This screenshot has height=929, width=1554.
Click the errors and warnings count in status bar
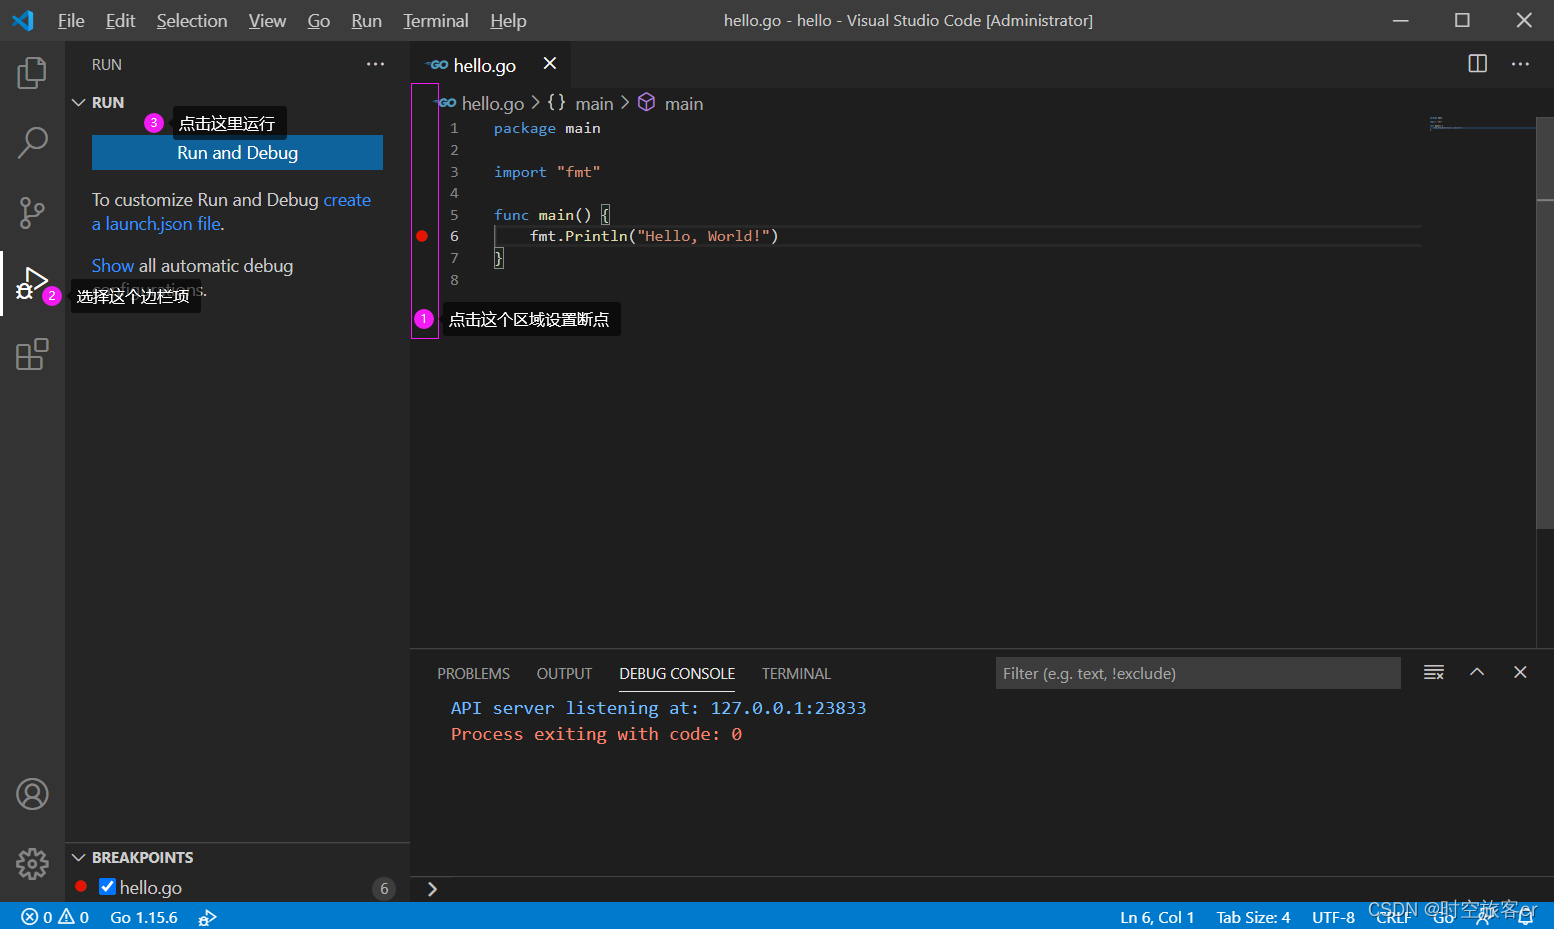click(55, 917)
